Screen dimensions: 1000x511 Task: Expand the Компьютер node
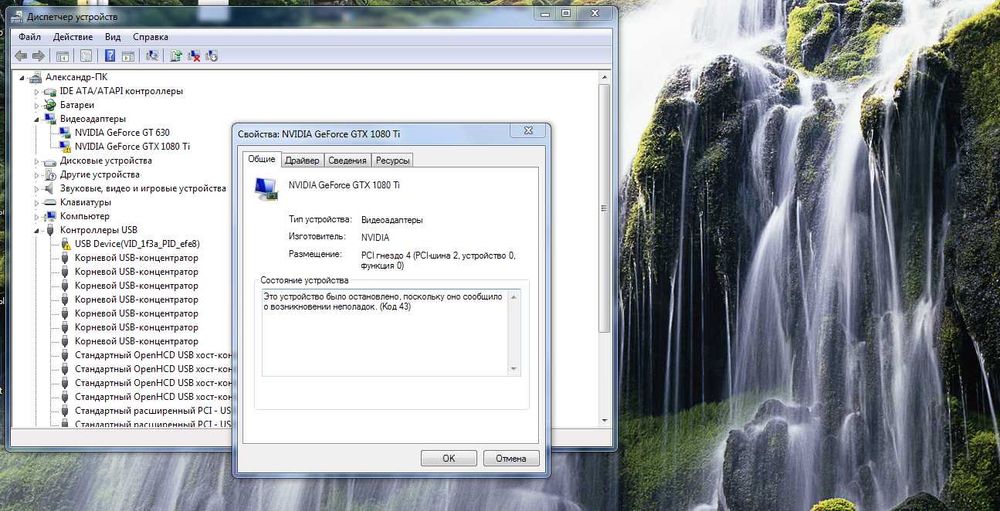tap(37, 217)
